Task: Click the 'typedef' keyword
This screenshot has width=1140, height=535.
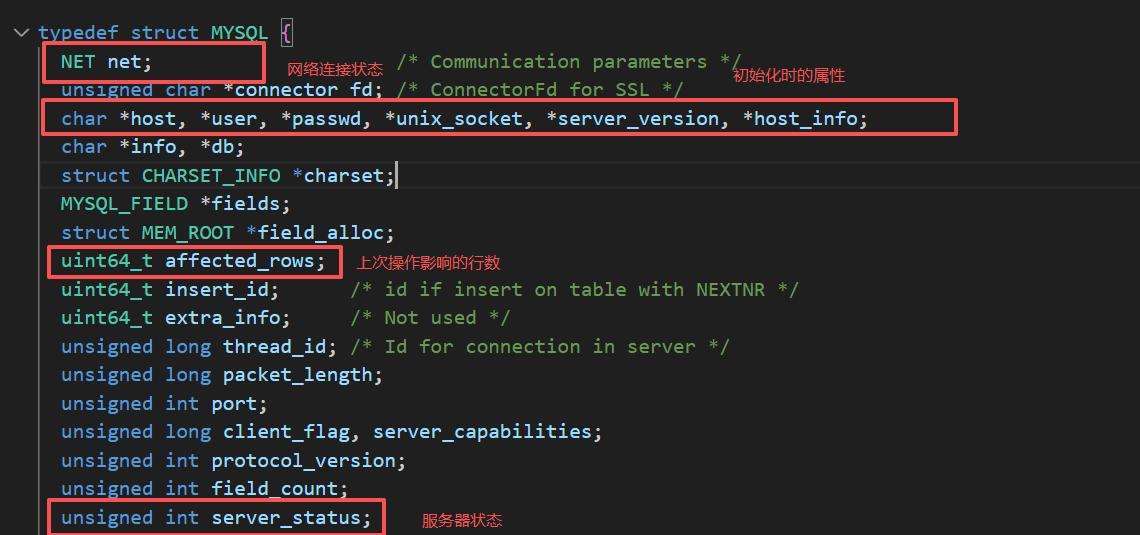Action: (79, 33)
